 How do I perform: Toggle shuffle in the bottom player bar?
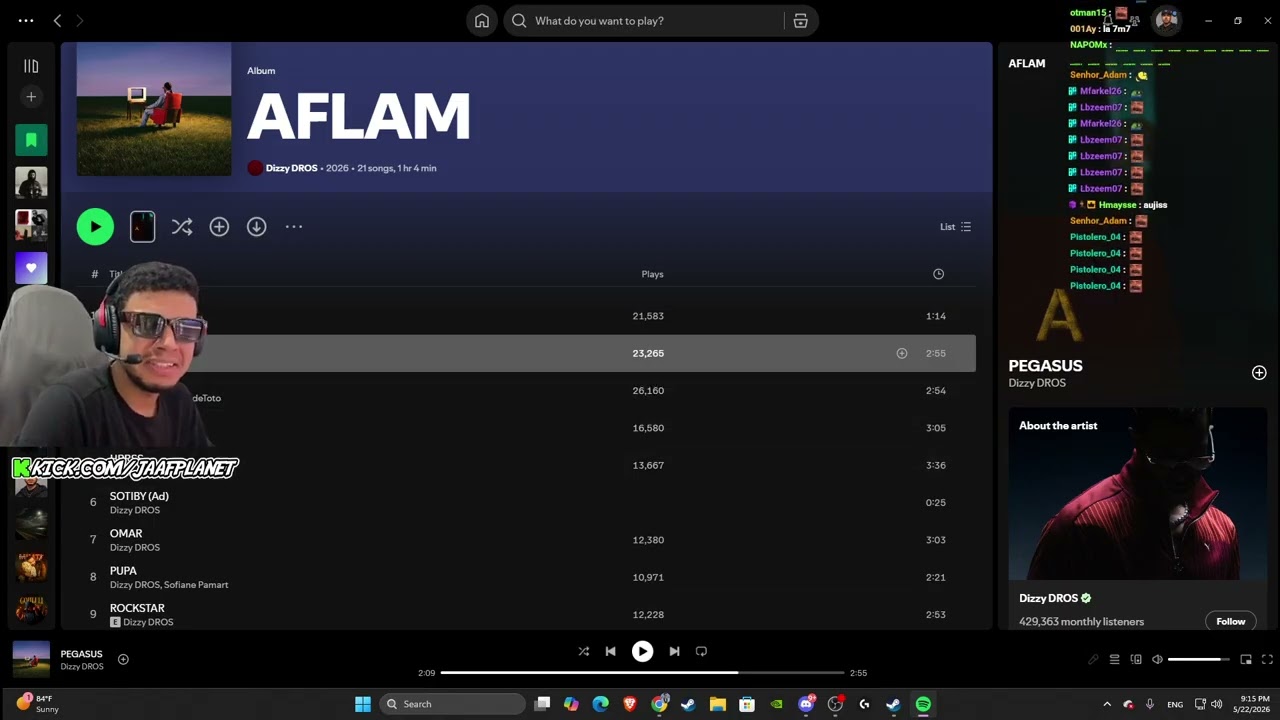583,651
